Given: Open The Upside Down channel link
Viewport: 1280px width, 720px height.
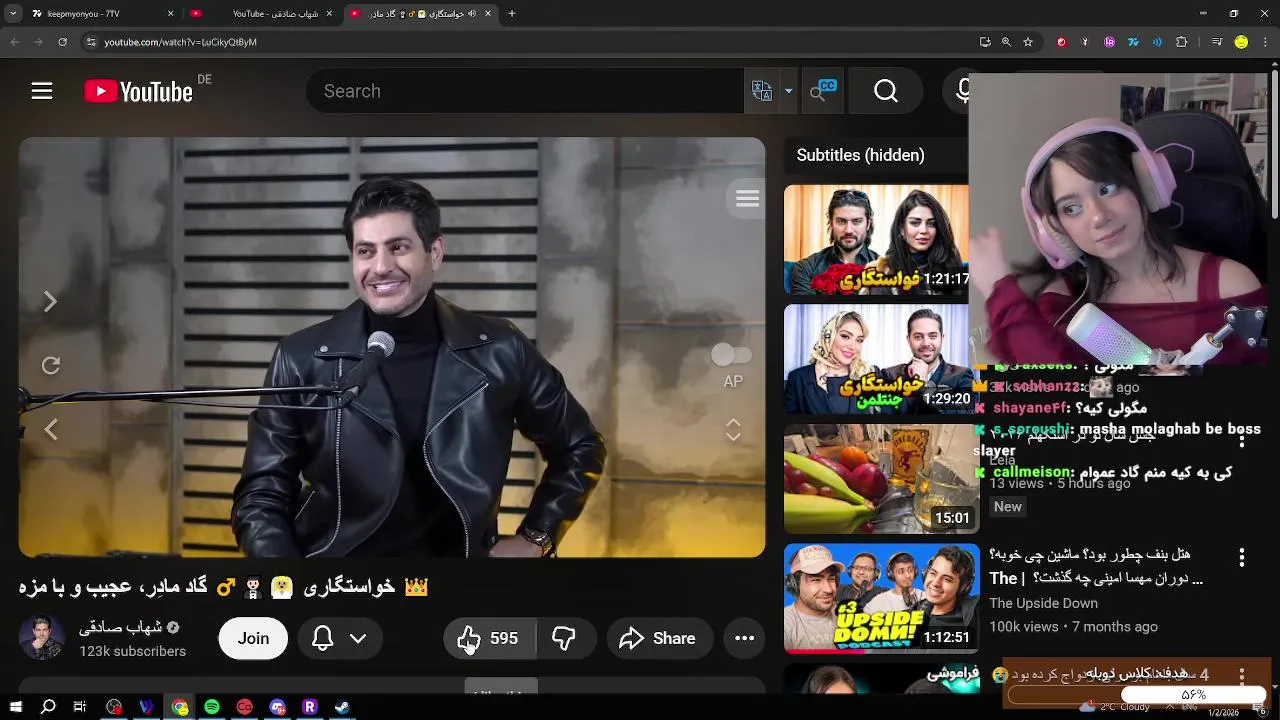Looking at the screenshot, I should point(1043,603).
